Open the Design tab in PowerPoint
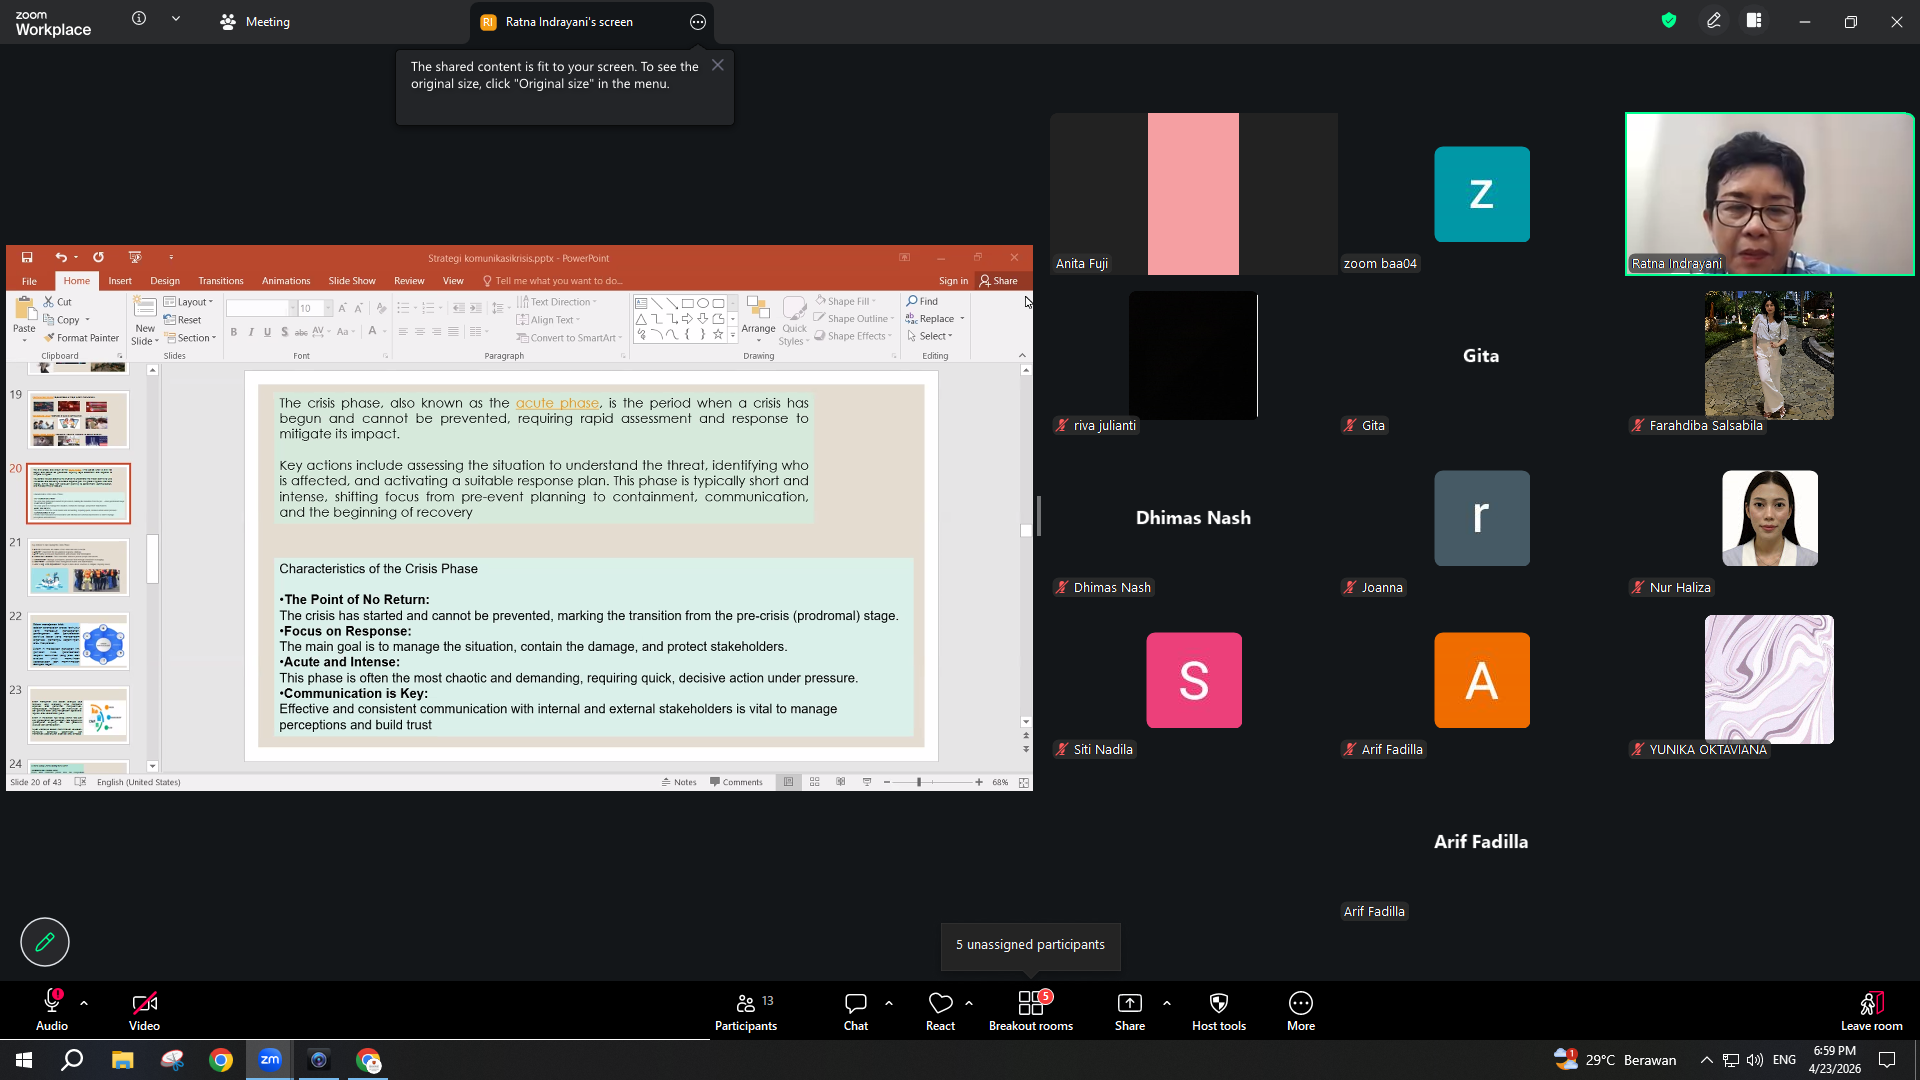 click(165, 281)
